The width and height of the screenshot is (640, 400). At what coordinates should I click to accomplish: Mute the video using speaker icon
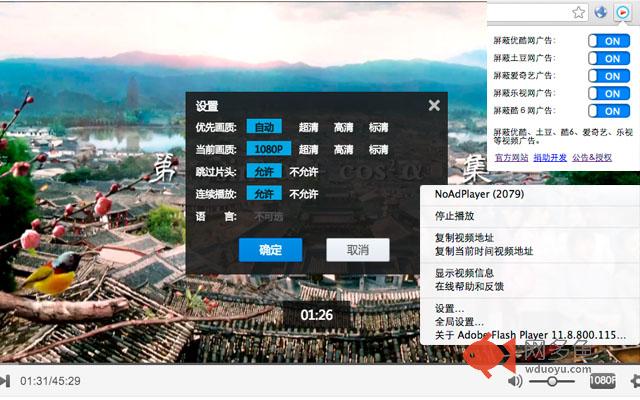515,381
